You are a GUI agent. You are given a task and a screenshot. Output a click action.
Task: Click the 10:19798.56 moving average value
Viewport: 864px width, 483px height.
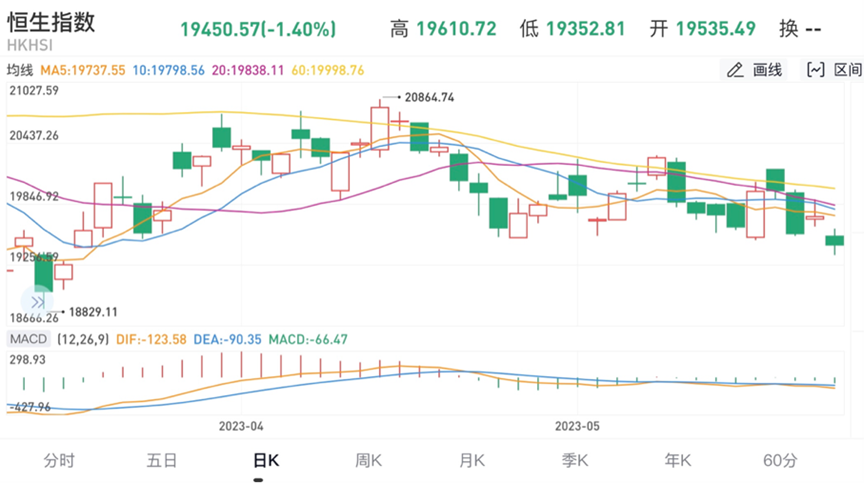169,70
